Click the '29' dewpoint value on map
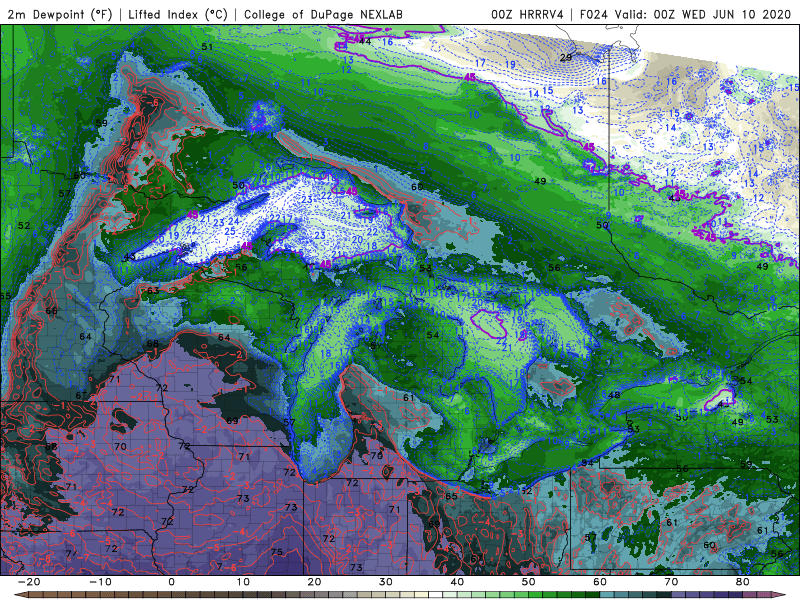Screen dimensions: 800x600 [x=566, y=57]
